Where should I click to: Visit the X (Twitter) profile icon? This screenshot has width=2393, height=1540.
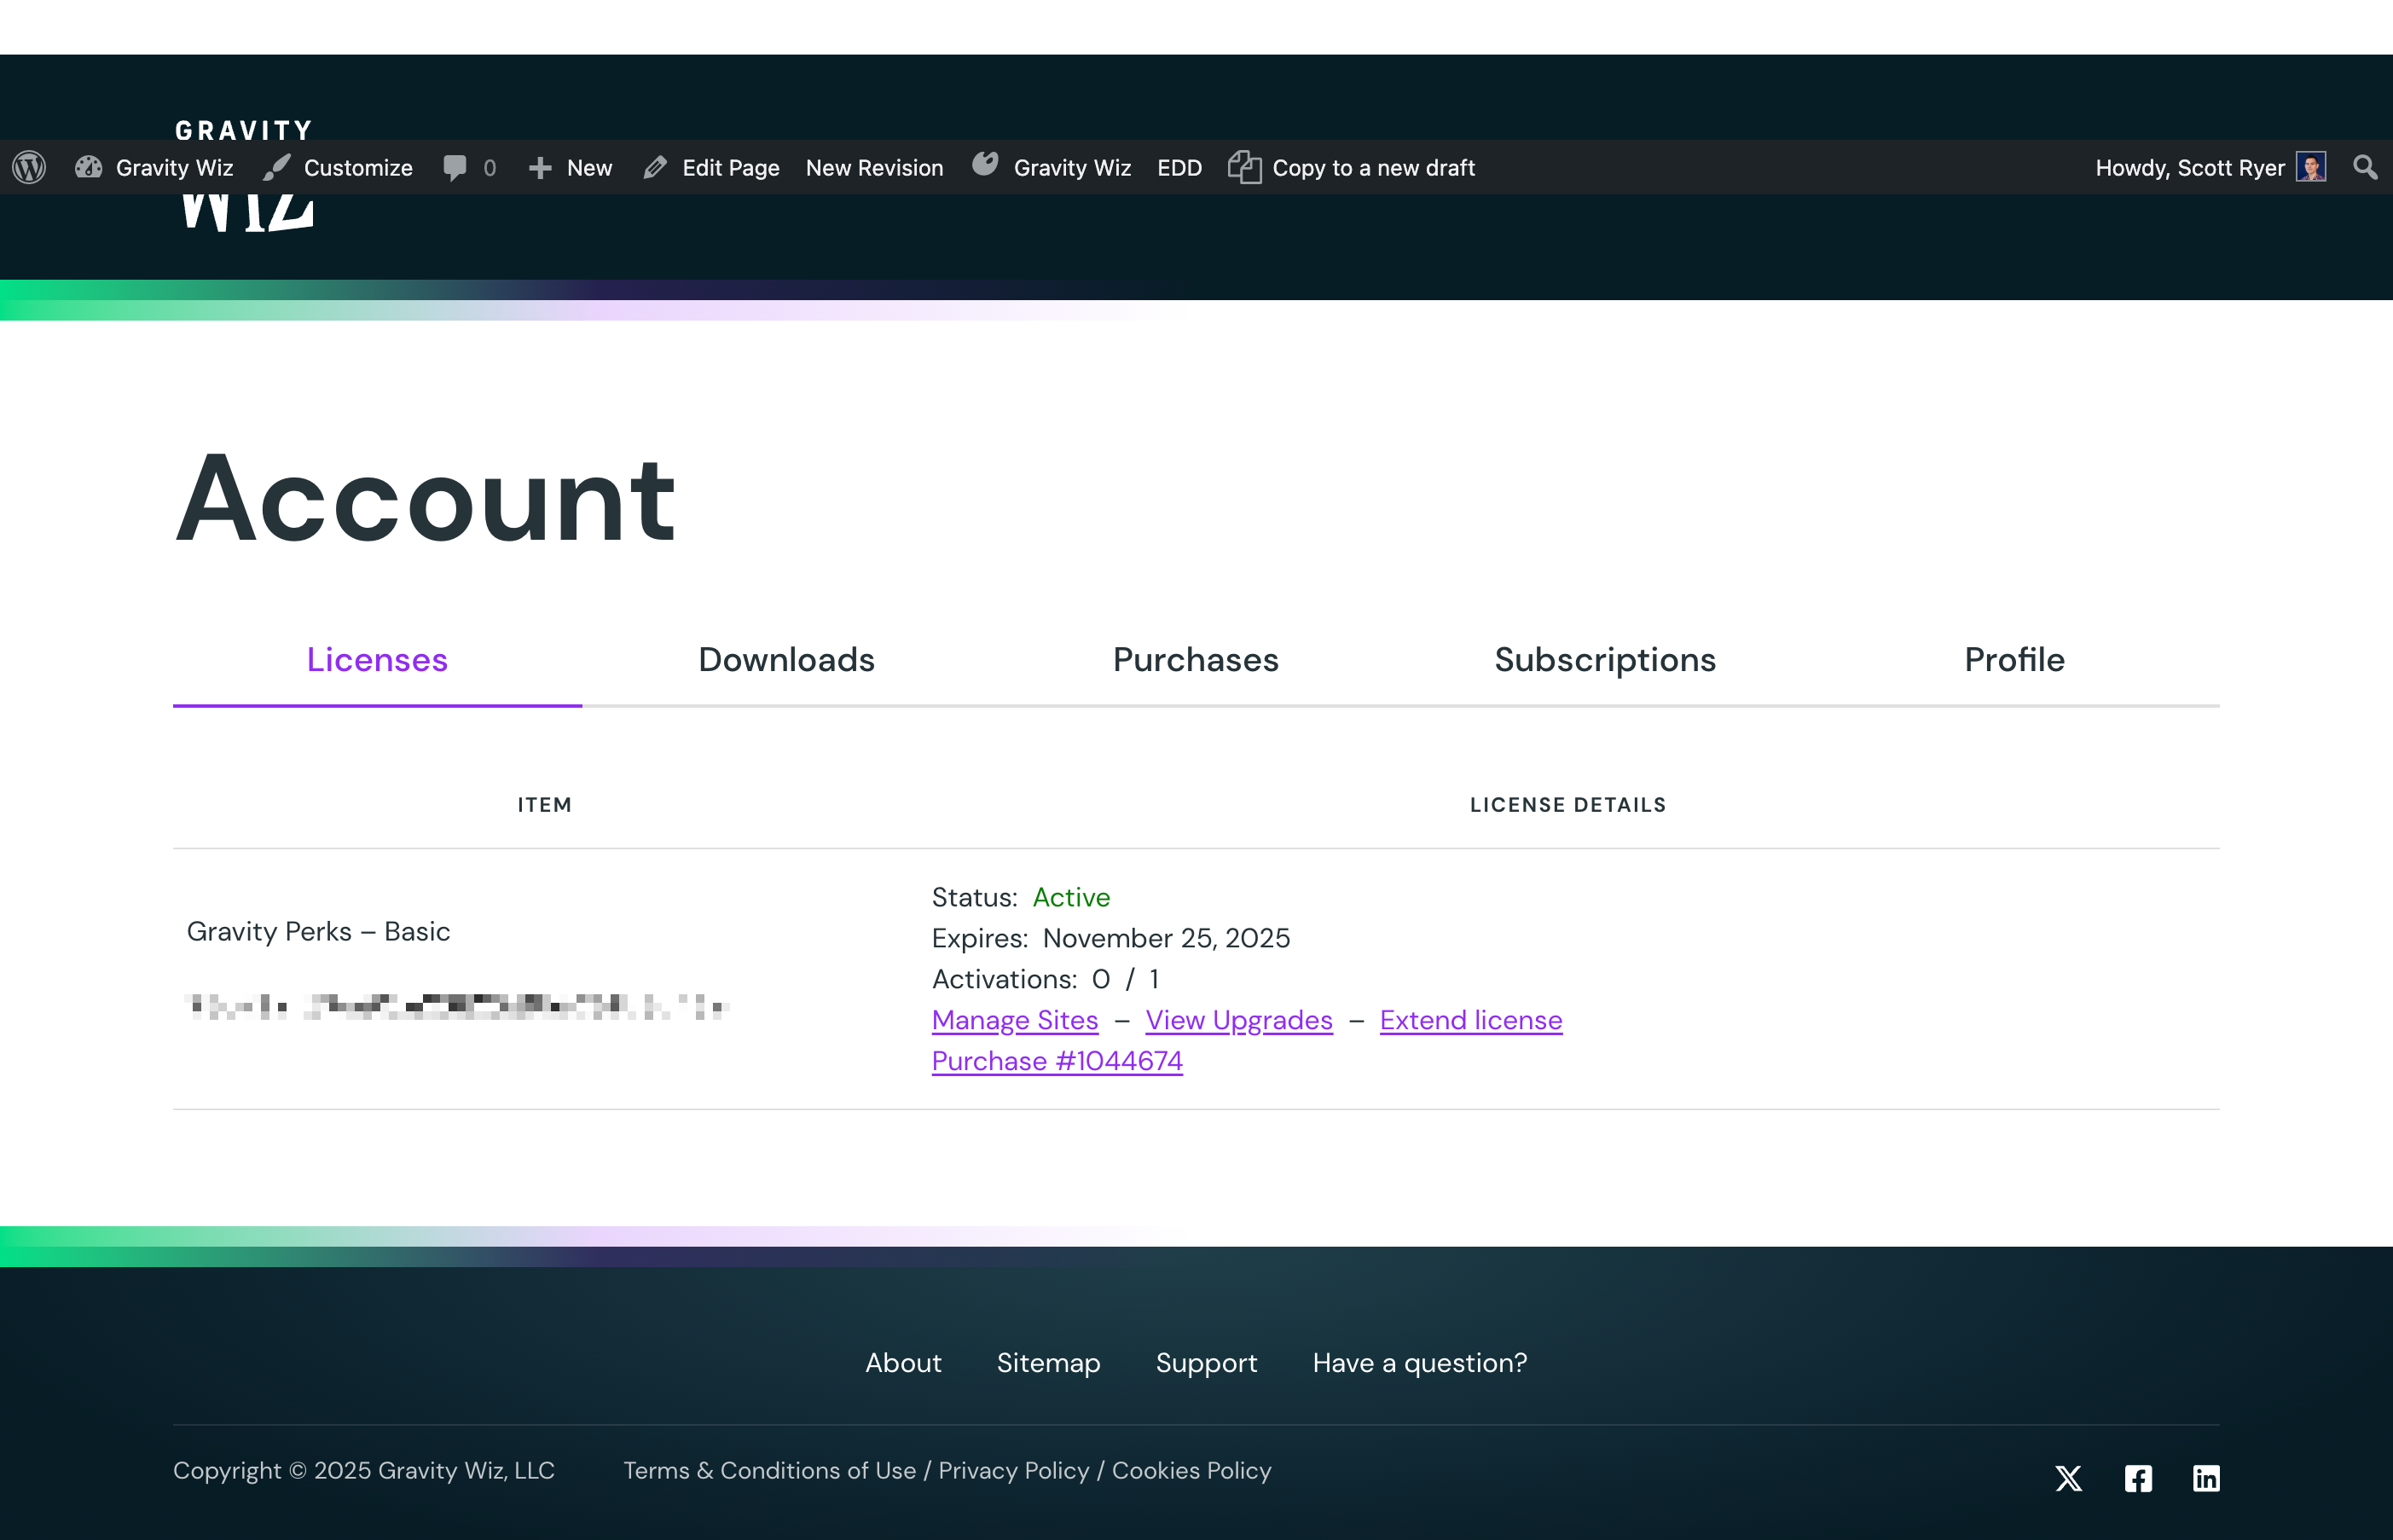pyautogui.click(x=2069, y=1478)
